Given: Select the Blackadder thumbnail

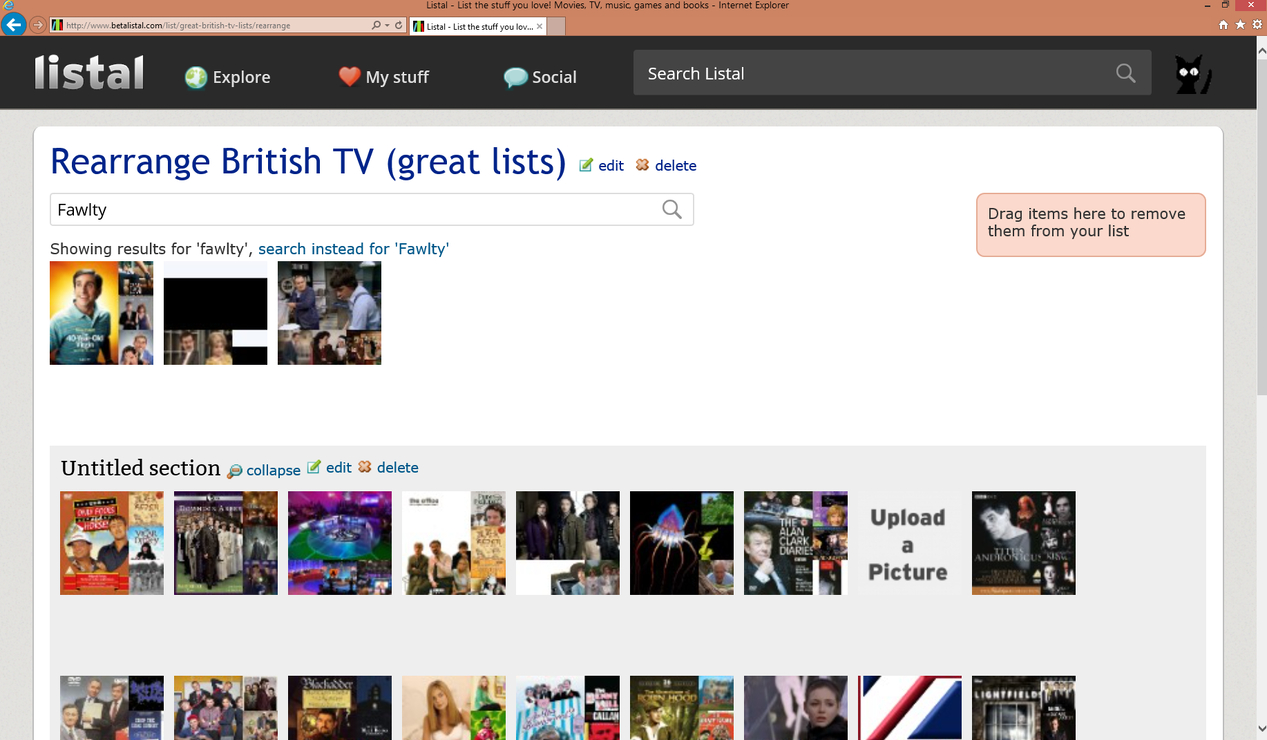Looking at the screenshot, I should (x=340, y=708).
